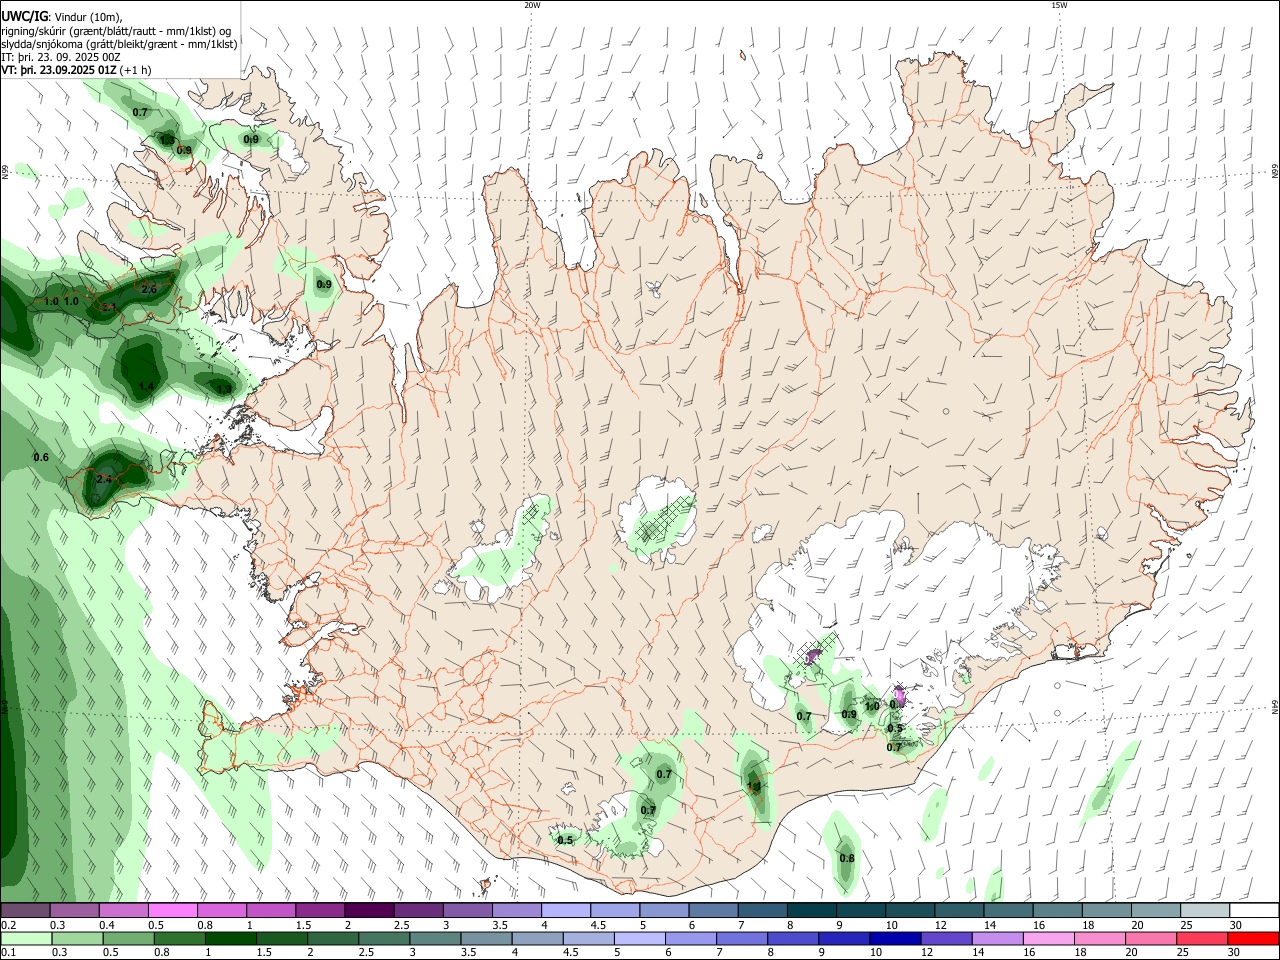1280x960 pixels.
Task: Click the UWC/IG title label
Action: pos(24,16)
